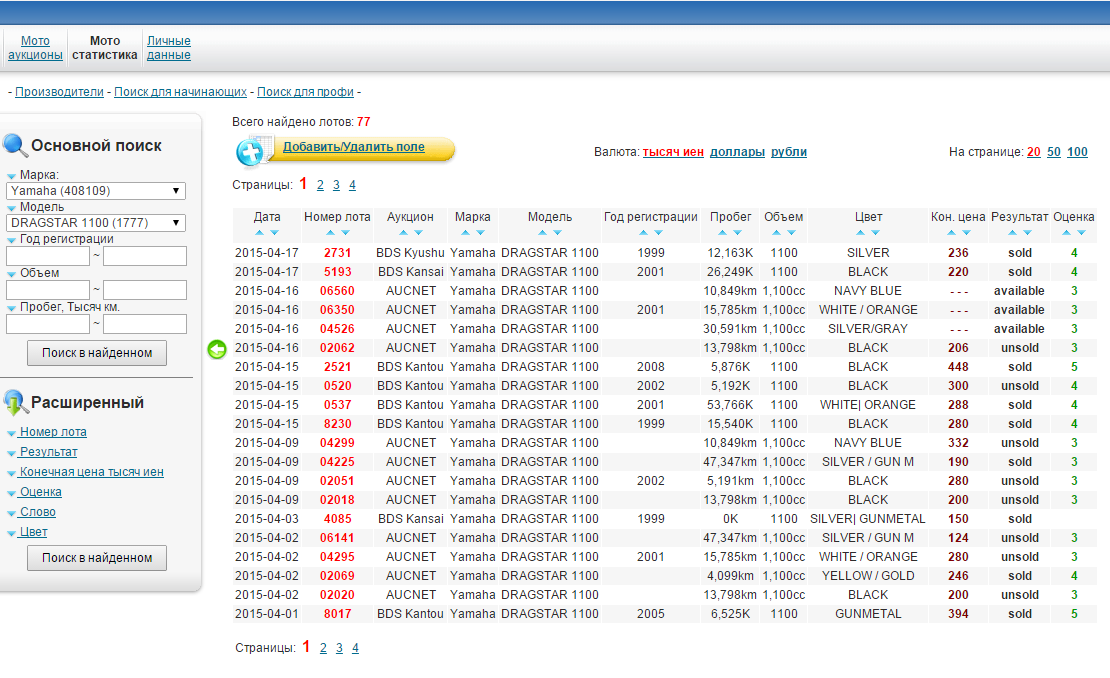Sort Модель column ascending in table header
Viewport: 1110px width, 678px height.
542,233
